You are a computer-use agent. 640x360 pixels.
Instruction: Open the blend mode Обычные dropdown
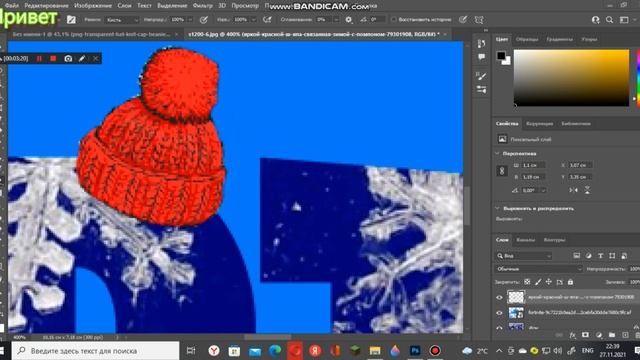click(539, 269)
